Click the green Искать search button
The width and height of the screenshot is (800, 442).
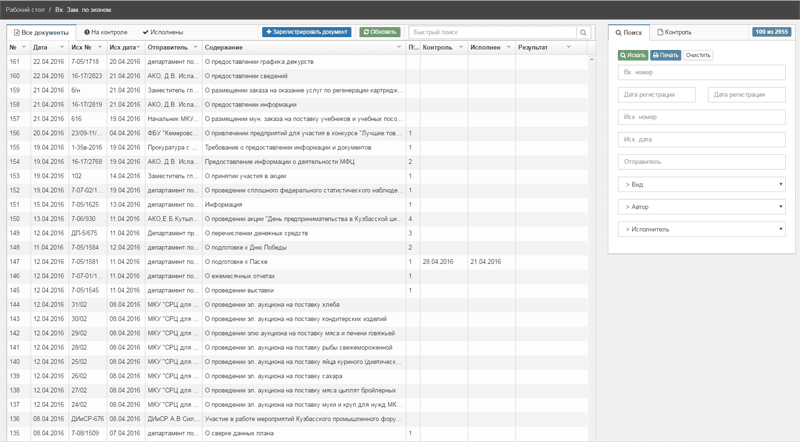coord(632,55)
